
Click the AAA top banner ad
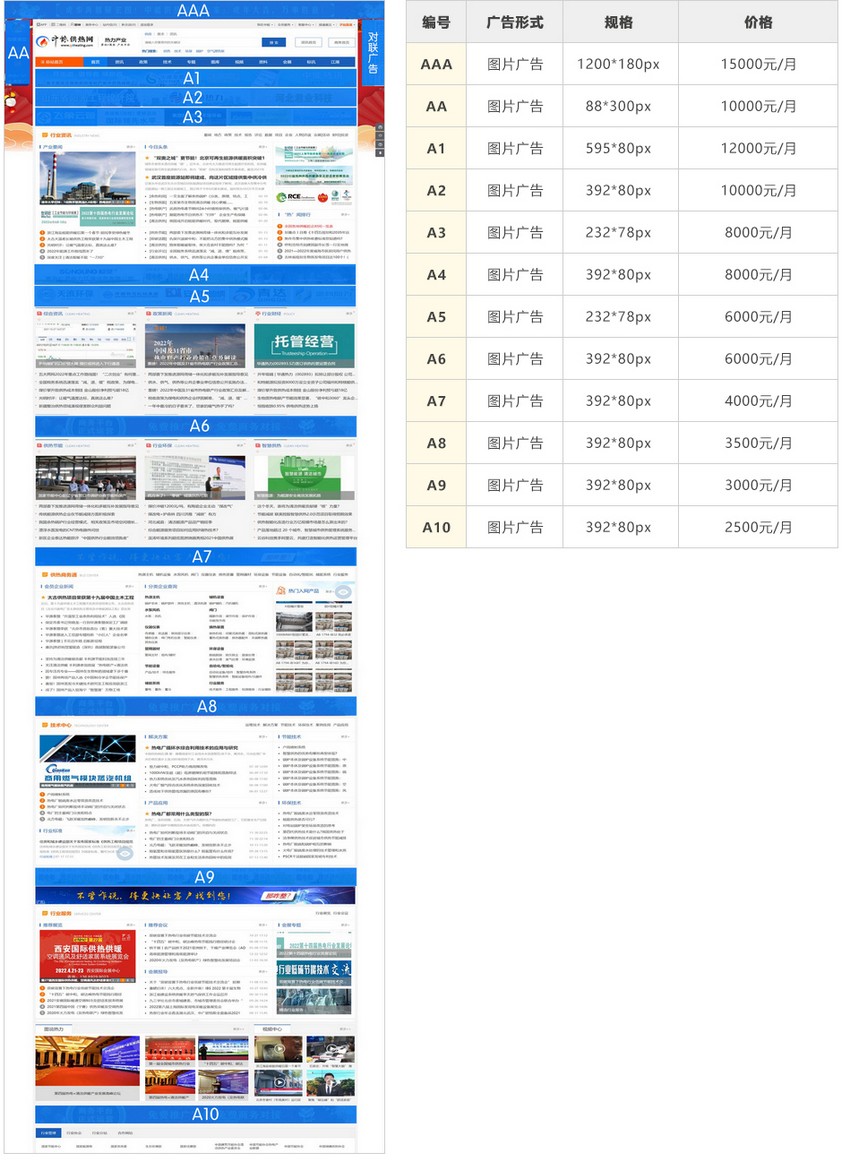click(x=193, y=11)
